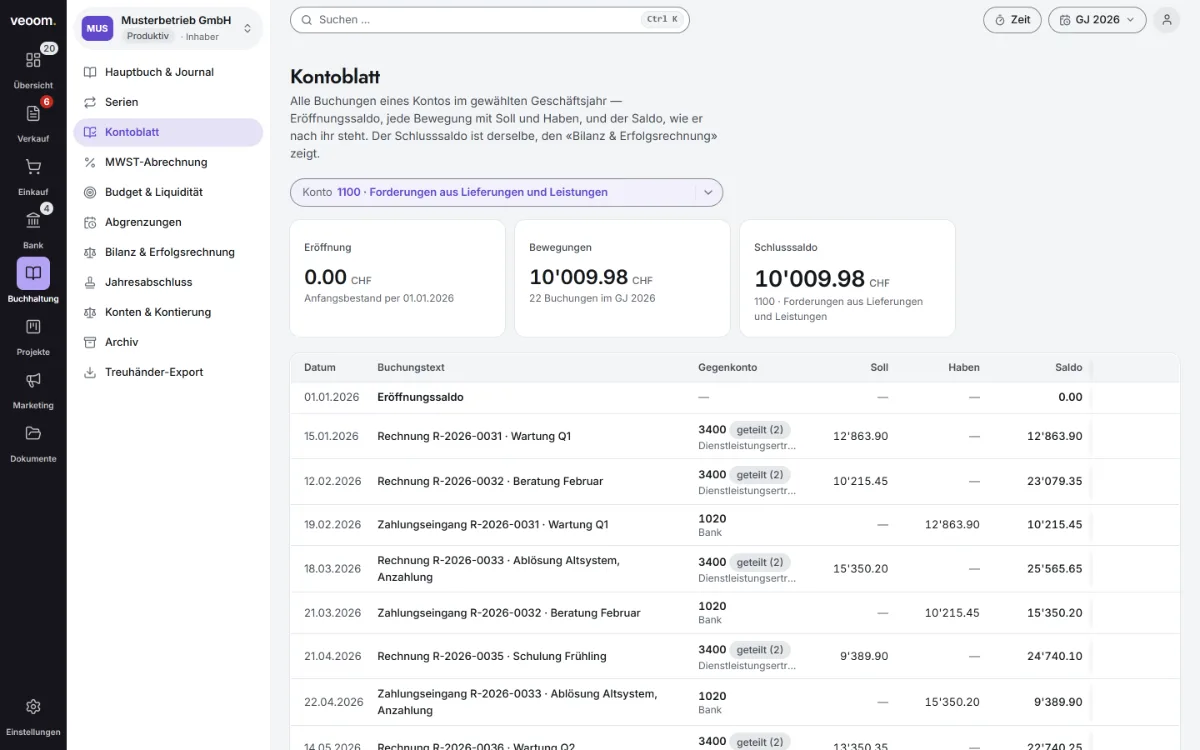Click the Saldo column header
The width and height of the screenshot is (1200, 750).
[x=1069, y=367]
